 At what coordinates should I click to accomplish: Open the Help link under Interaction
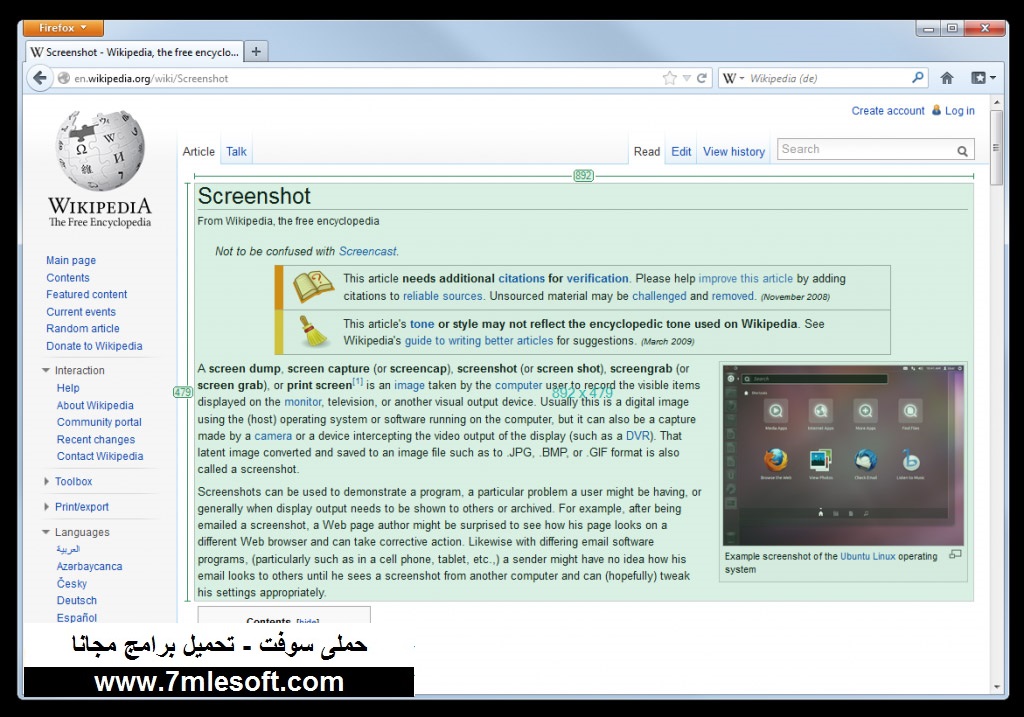[68, 388]
